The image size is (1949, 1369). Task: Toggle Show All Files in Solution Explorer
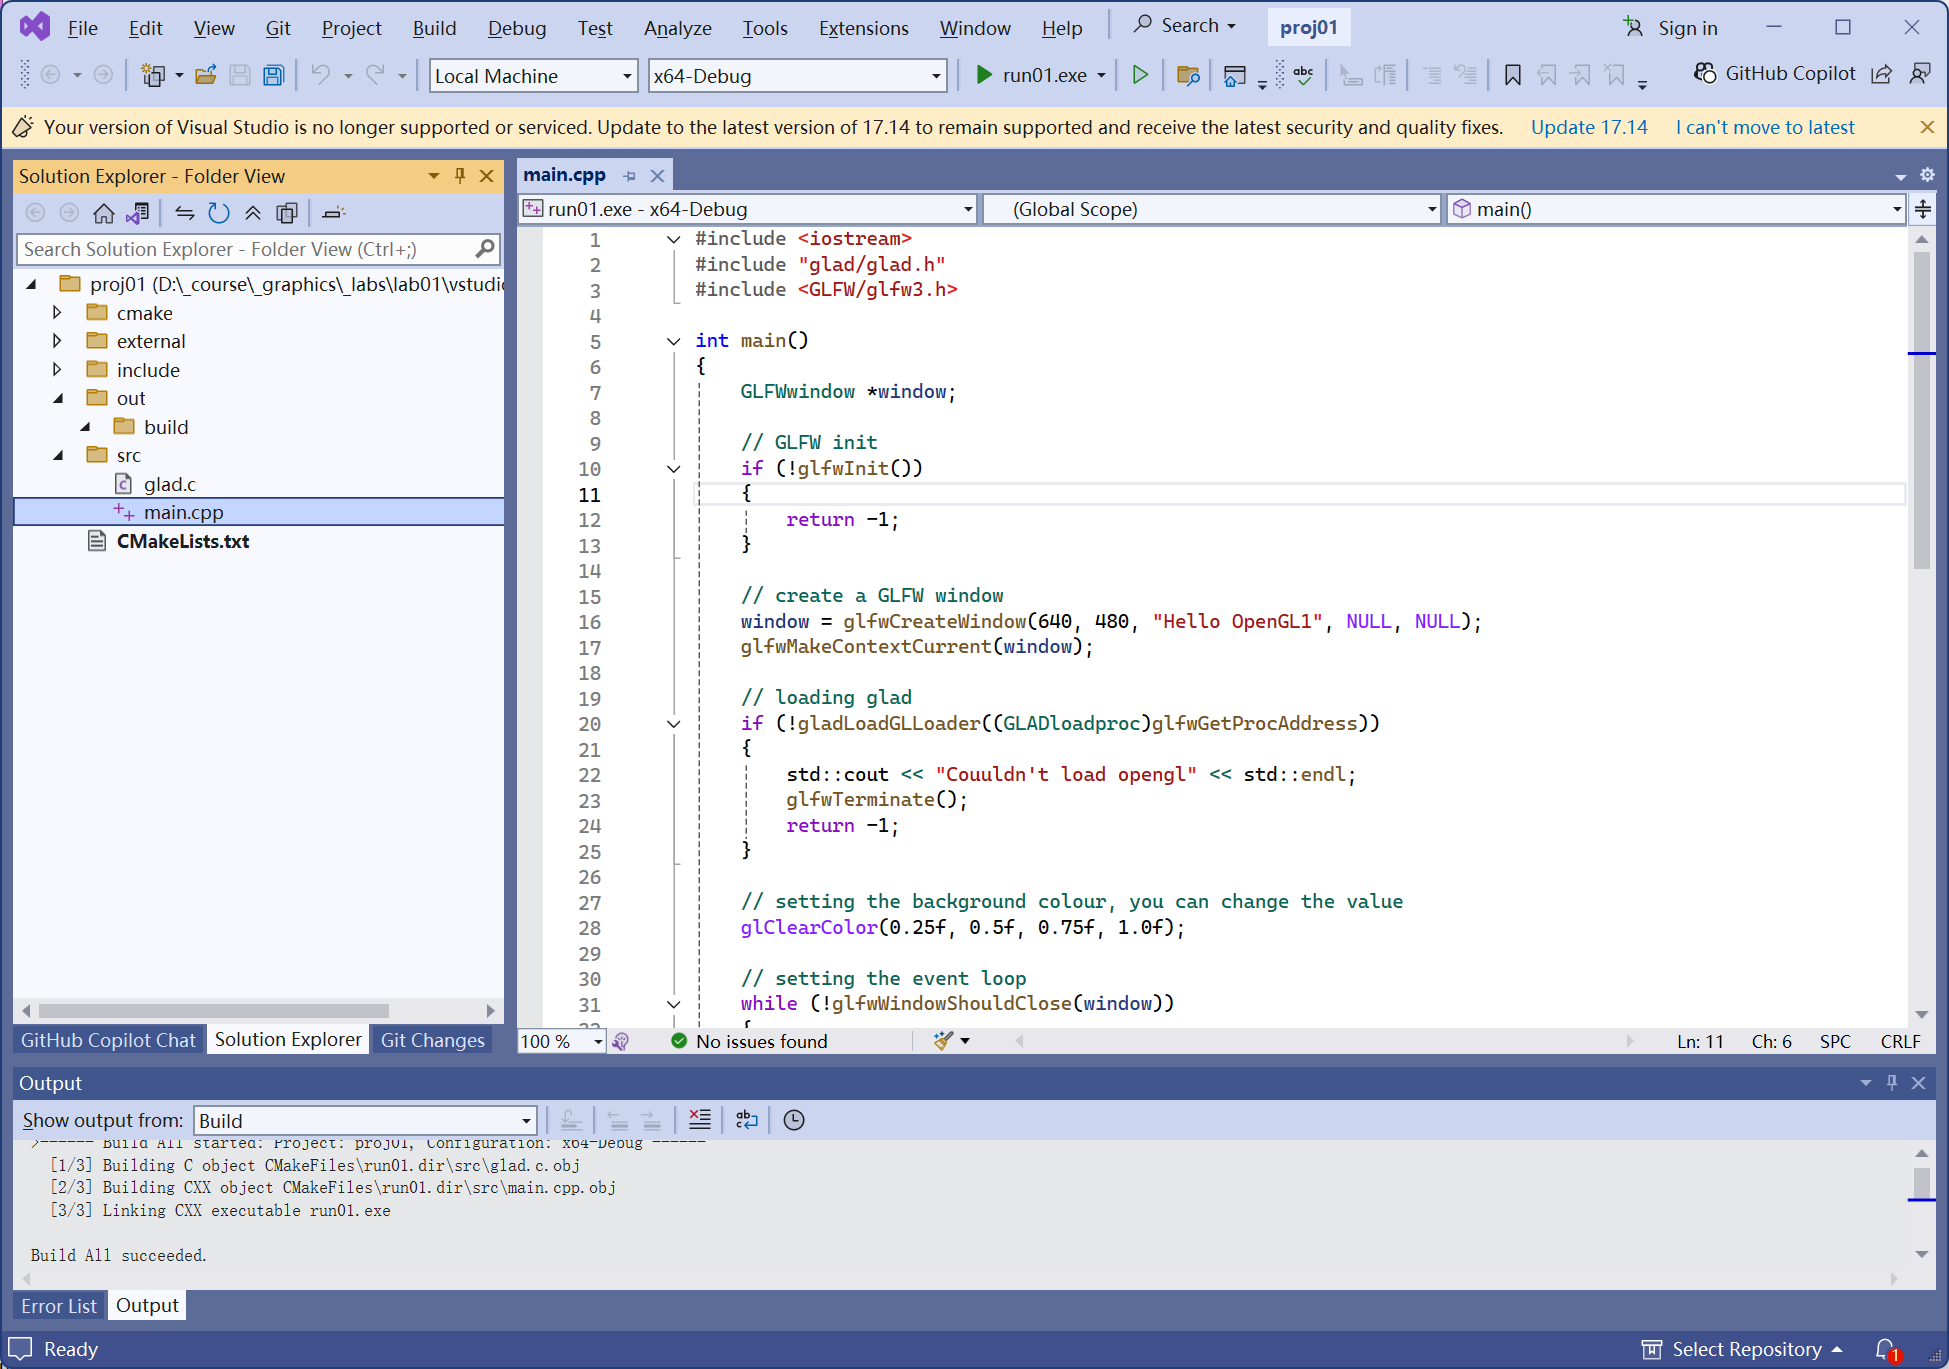click(x=287, y=212)
